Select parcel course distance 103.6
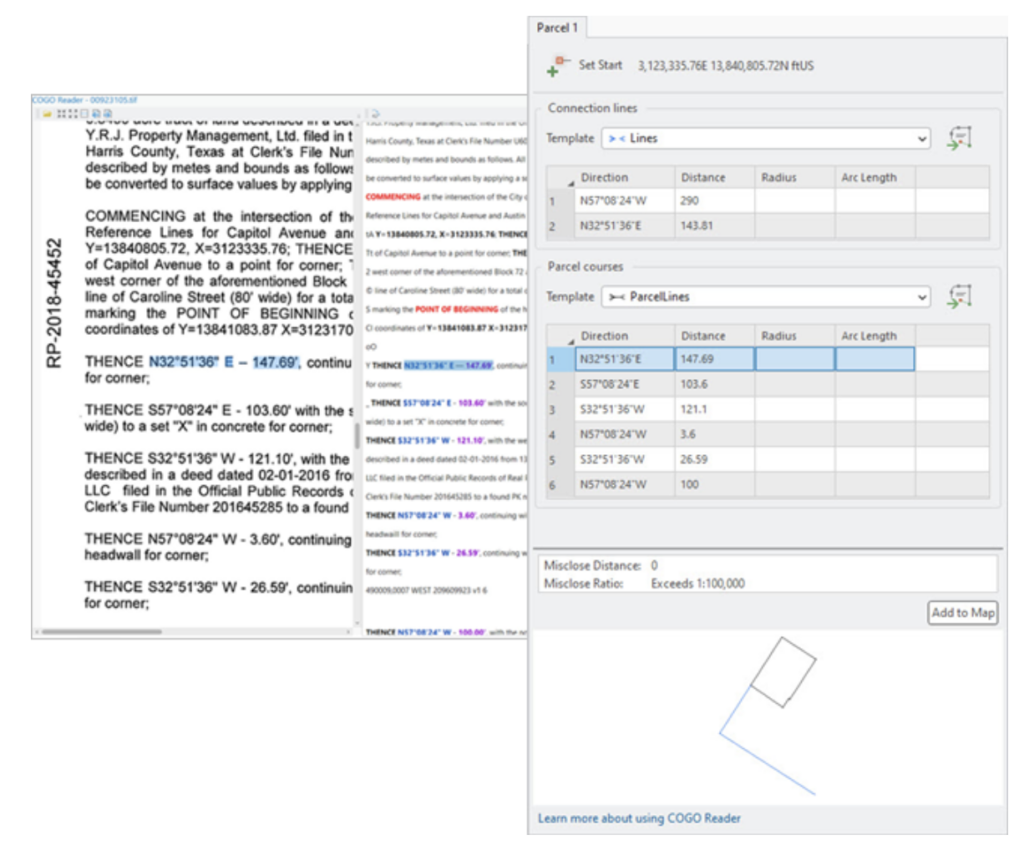Viewport: 1024px width, 855px height. point(715,385)
